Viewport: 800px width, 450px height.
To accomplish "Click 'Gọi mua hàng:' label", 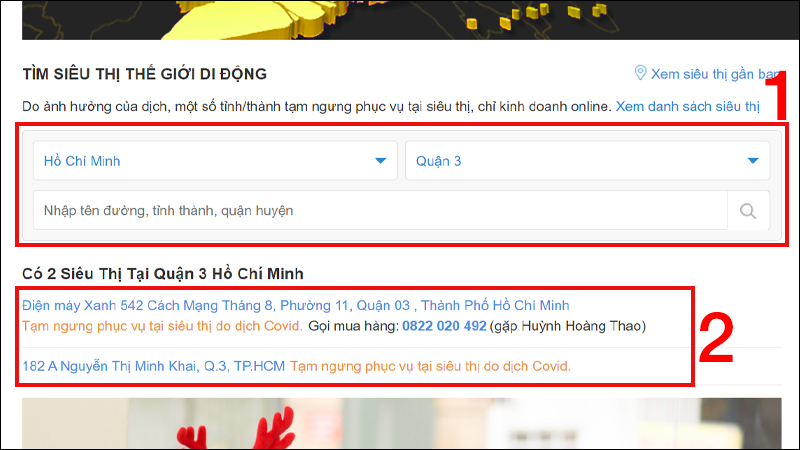I will tap(354, 326).
